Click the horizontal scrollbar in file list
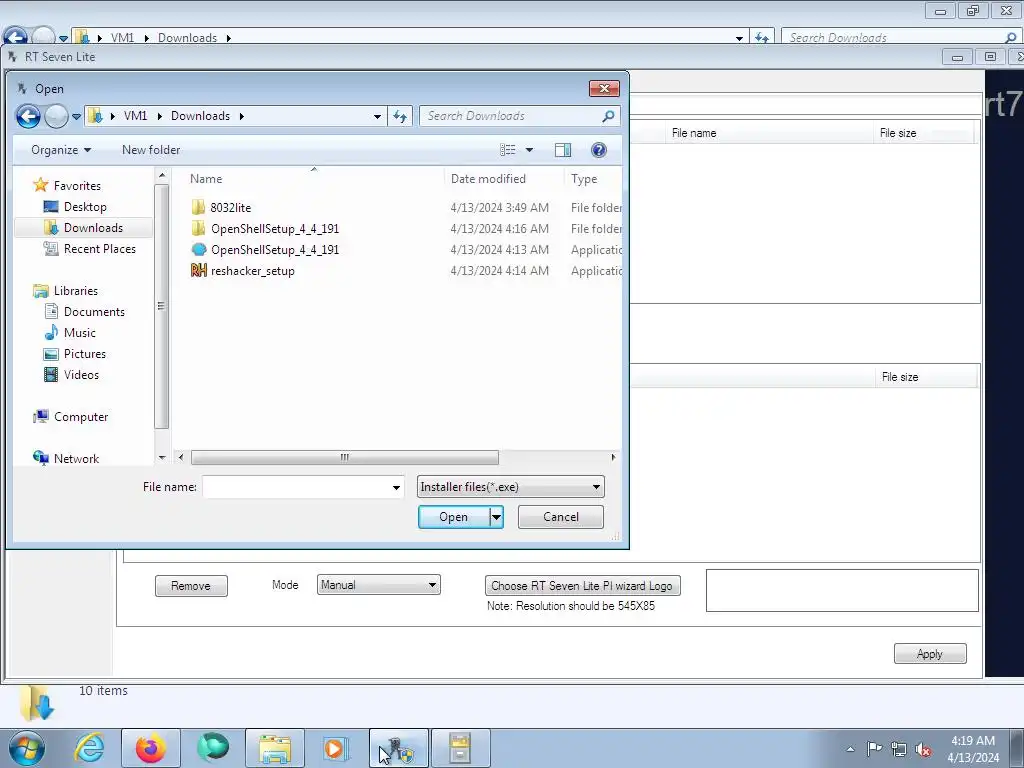1024x768 pixels. point(345,457)
